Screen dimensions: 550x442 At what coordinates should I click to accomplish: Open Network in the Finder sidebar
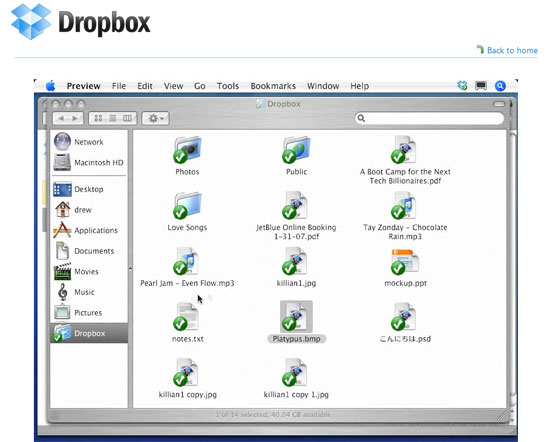click(89, 142)
